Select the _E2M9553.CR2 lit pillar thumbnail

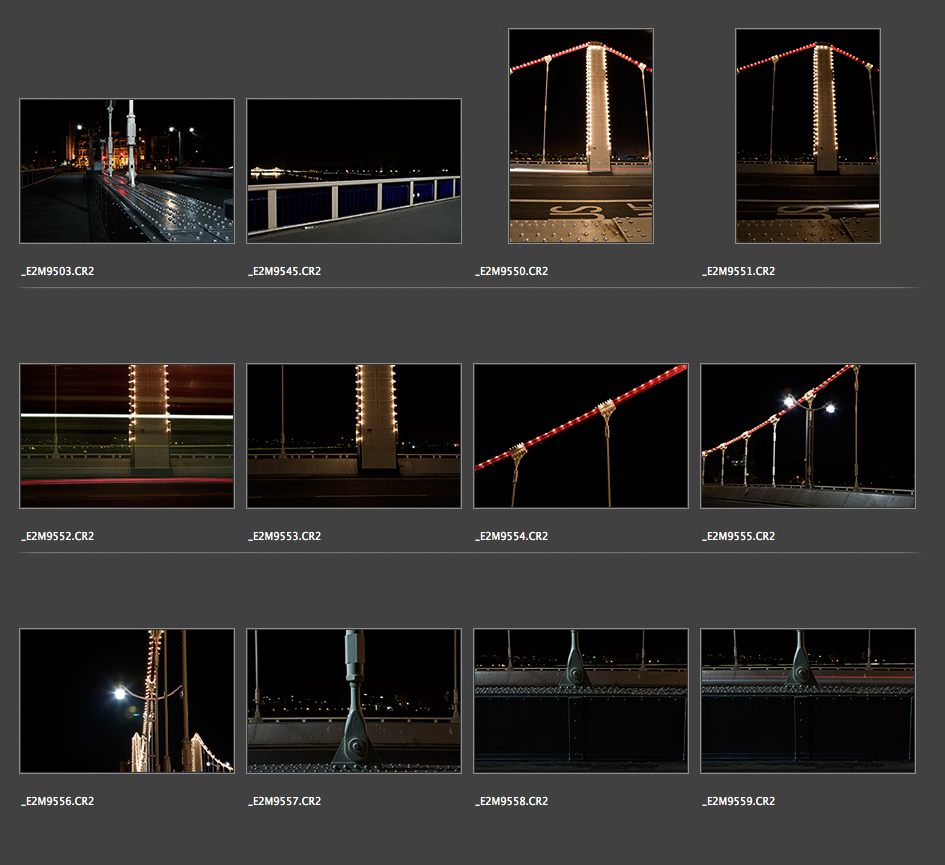click(354, 436)
